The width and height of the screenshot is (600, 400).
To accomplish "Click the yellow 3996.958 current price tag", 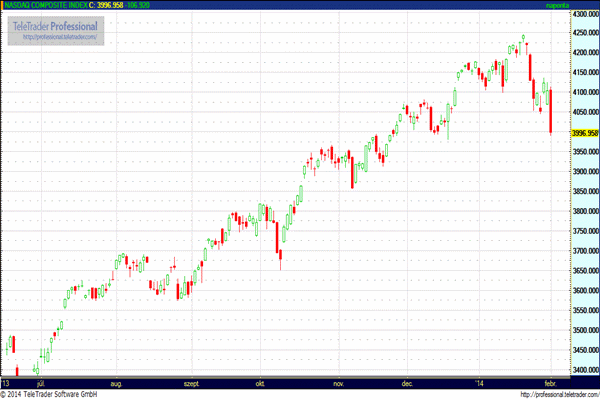I will tap(585, 133).
